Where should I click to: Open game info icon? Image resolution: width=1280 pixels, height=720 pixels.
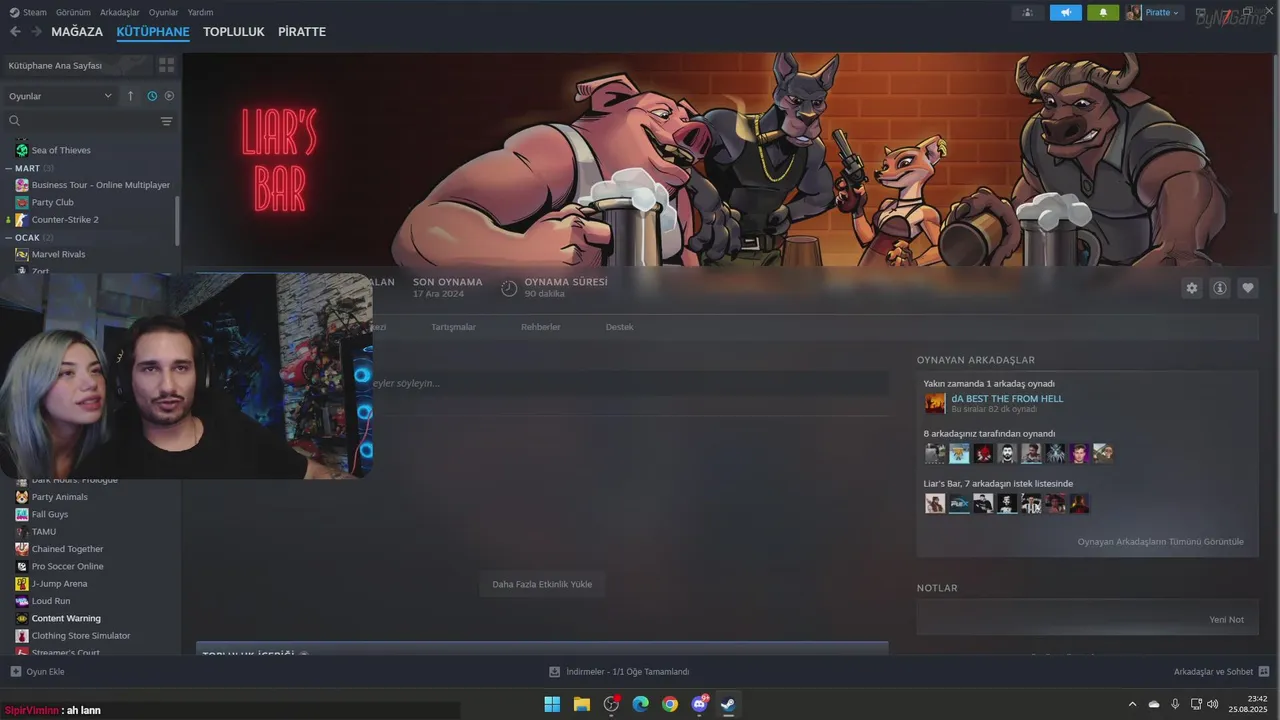click(1220, 288)
